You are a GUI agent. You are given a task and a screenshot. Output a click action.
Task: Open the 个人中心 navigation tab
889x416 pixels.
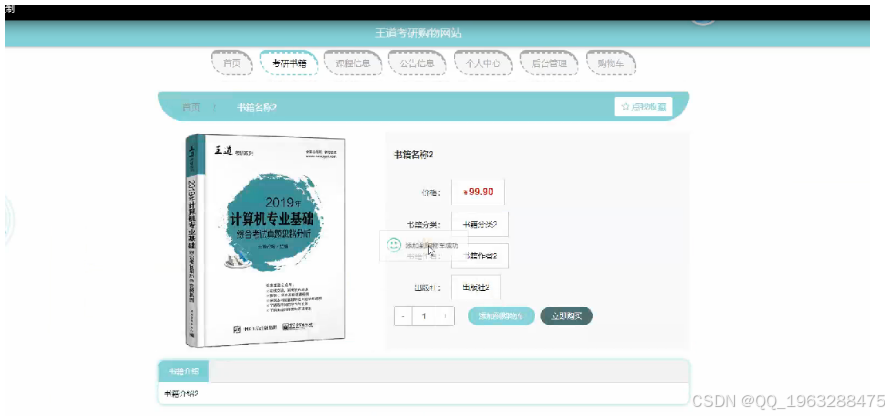click(483, 63)
